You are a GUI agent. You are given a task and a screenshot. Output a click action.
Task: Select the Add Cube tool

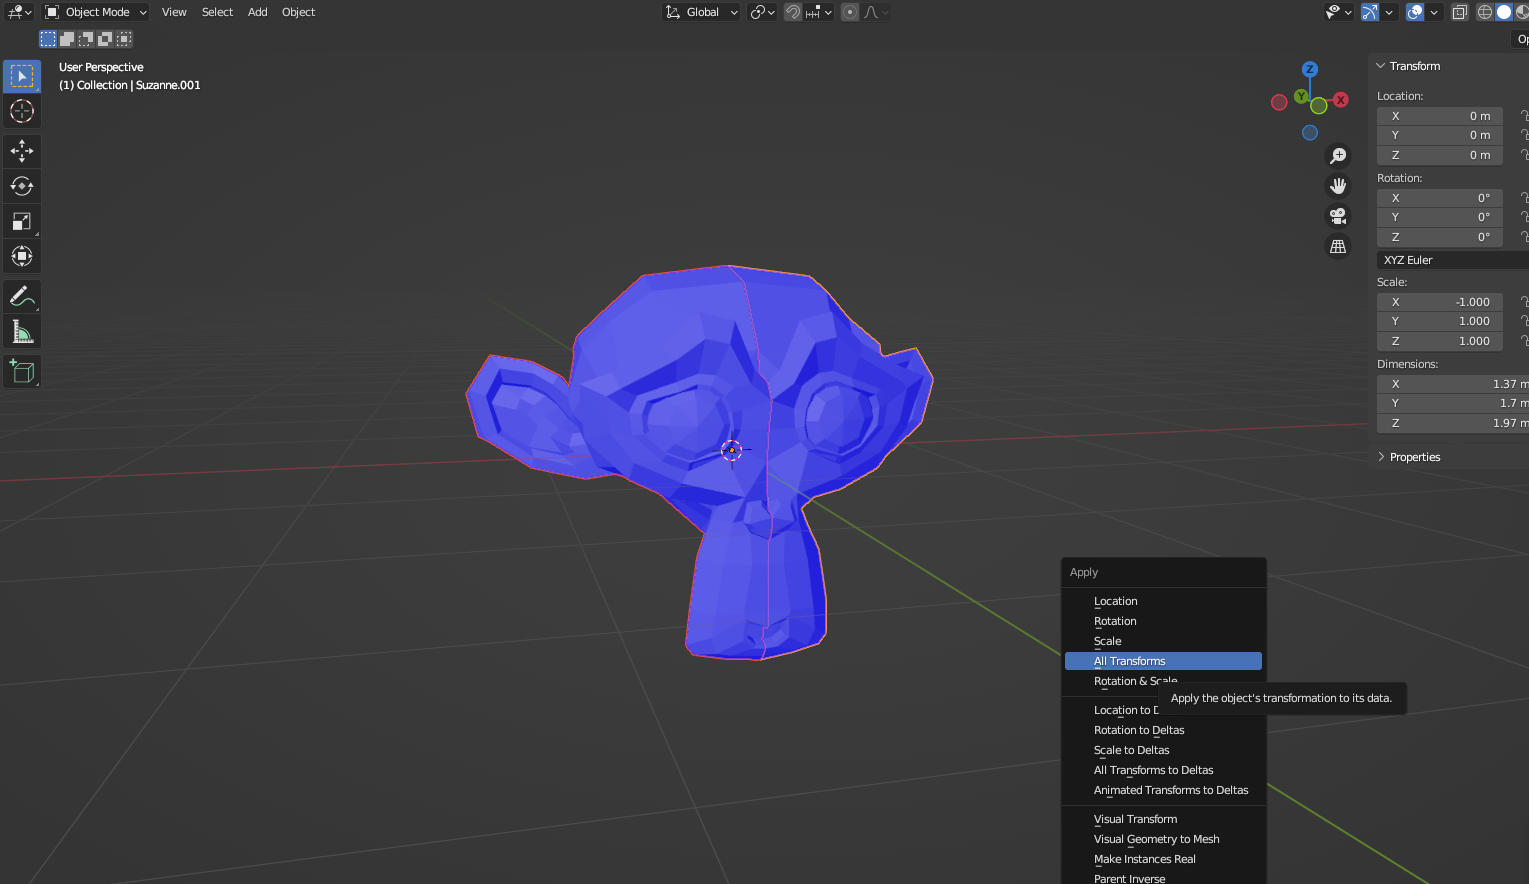(22, 372)
